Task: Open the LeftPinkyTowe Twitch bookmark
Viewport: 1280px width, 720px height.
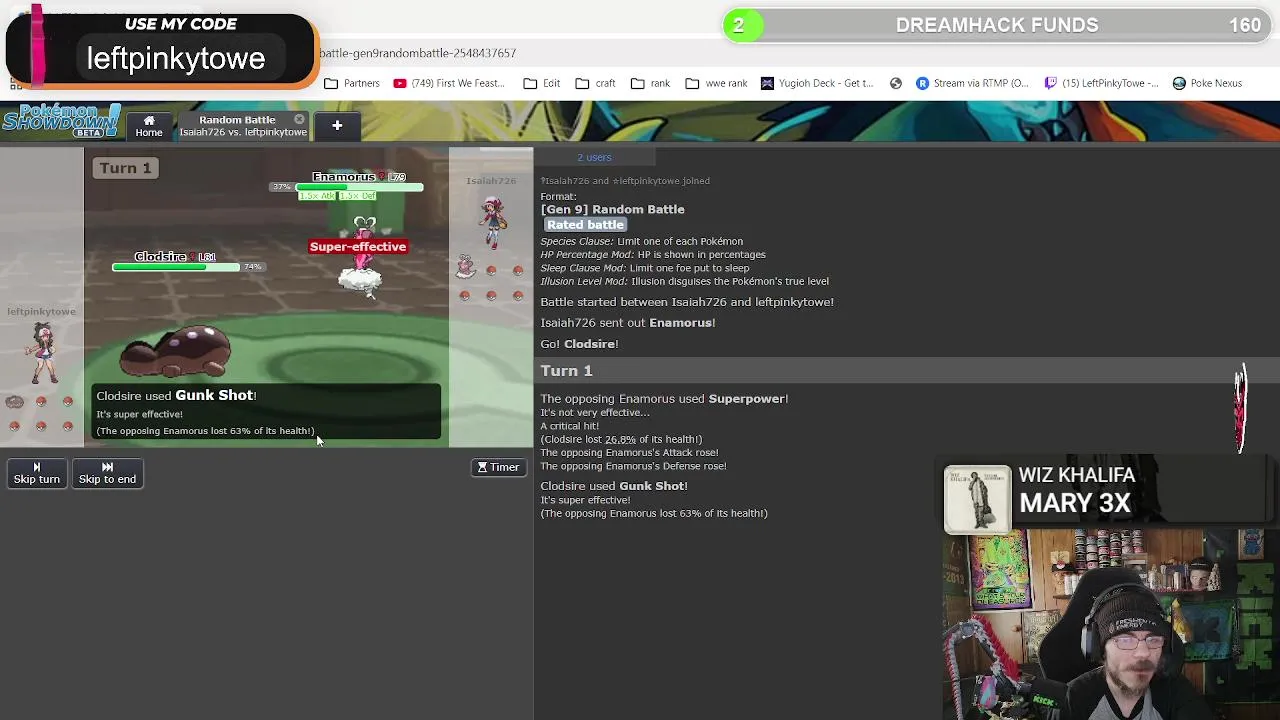Action: click(1101, 83)
